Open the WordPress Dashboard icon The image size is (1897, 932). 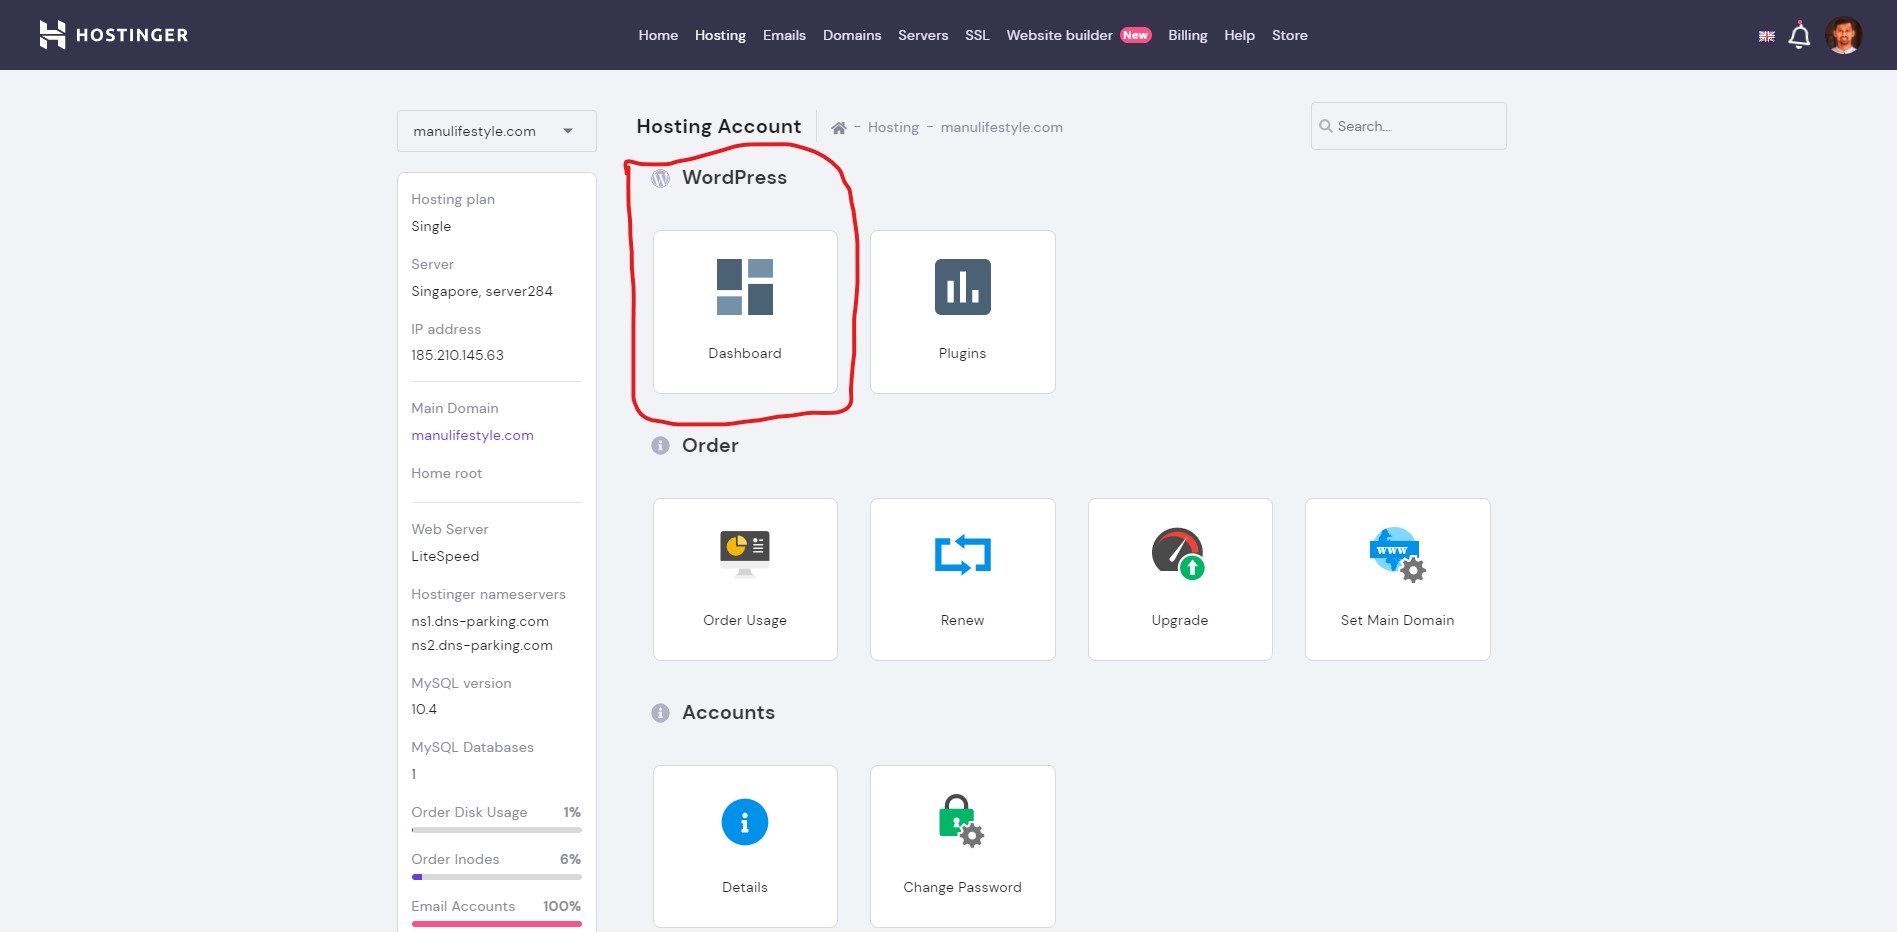744,287
